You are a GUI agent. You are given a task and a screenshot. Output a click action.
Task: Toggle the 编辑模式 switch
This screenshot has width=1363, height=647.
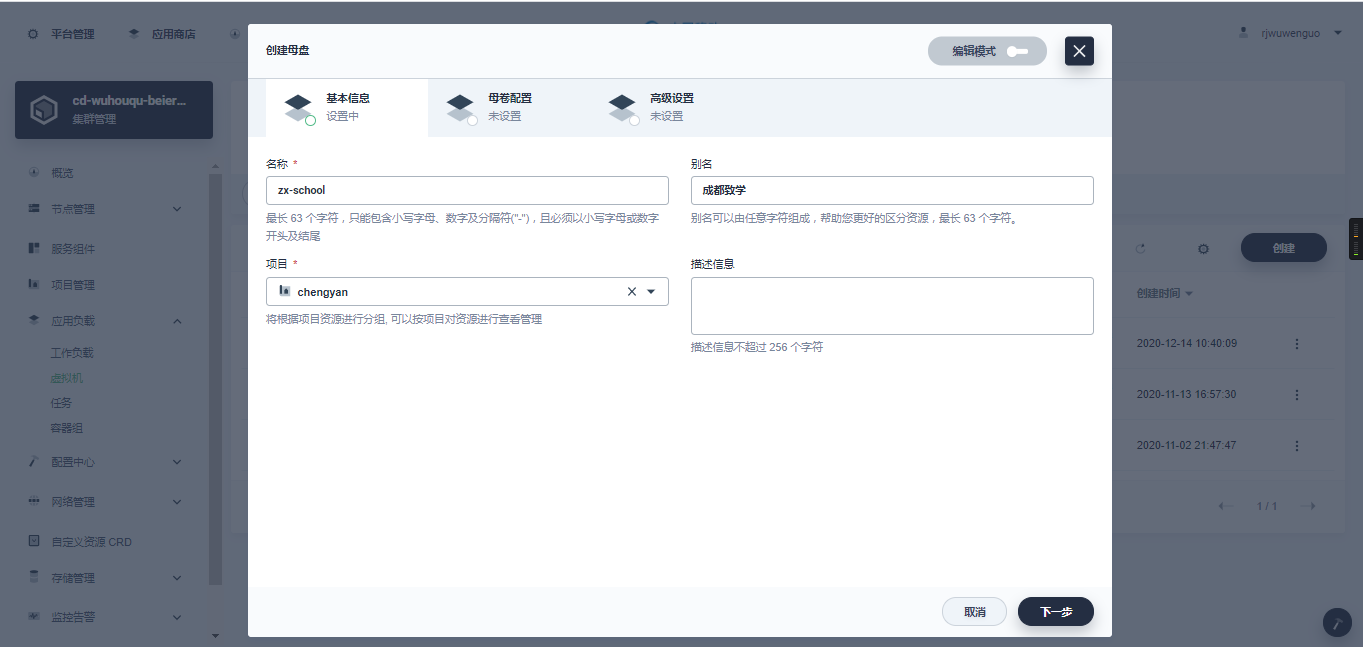1017,51
